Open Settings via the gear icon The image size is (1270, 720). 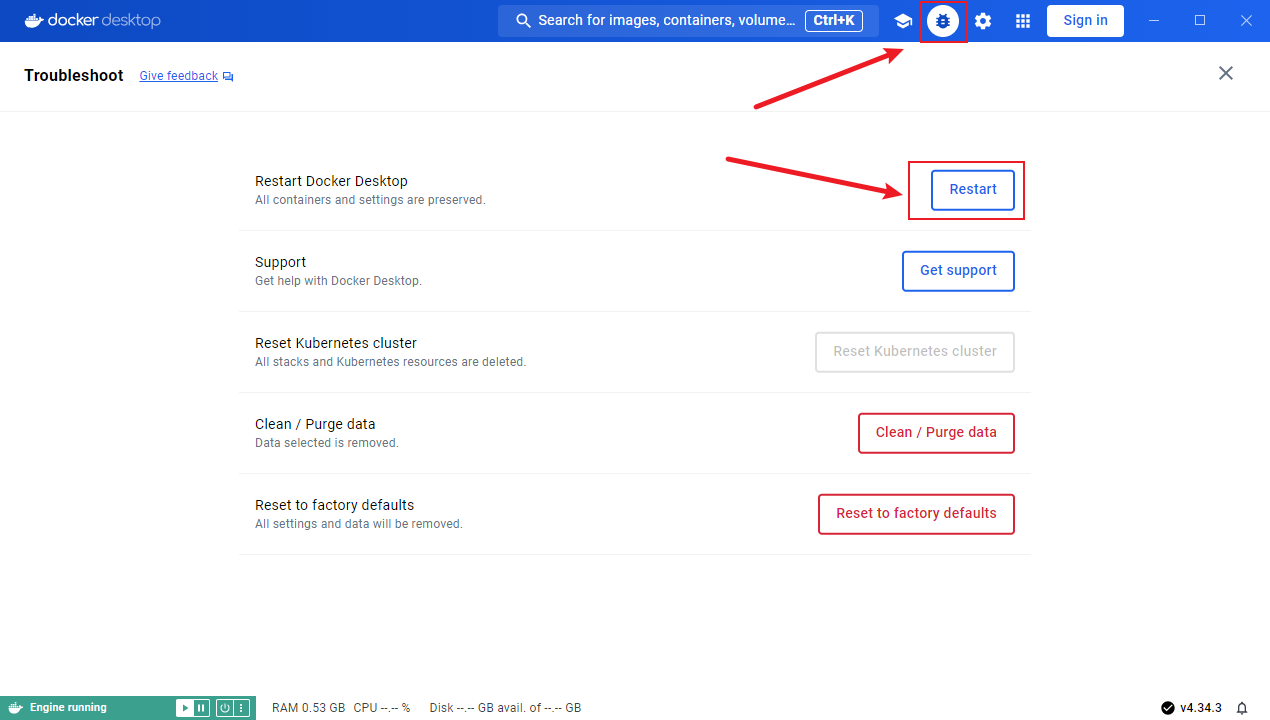point(983,21)
